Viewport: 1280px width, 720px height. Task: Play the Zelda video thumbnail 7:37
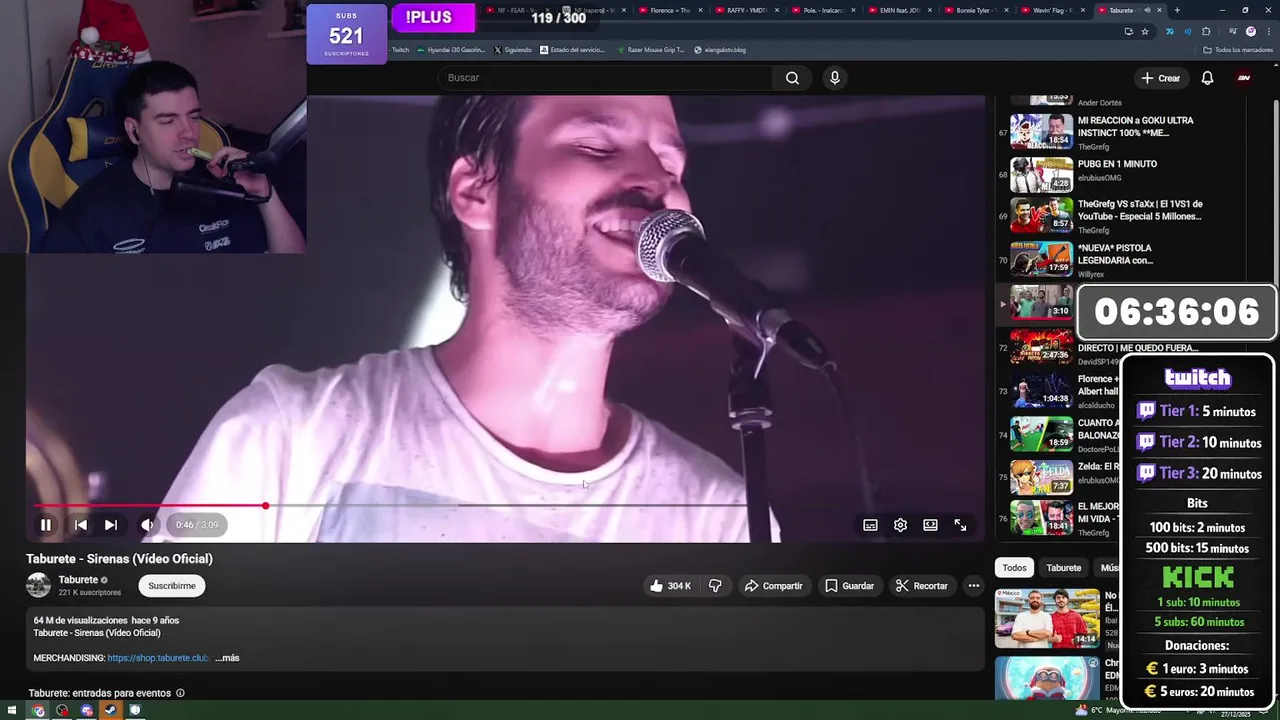click(1041, 478)
